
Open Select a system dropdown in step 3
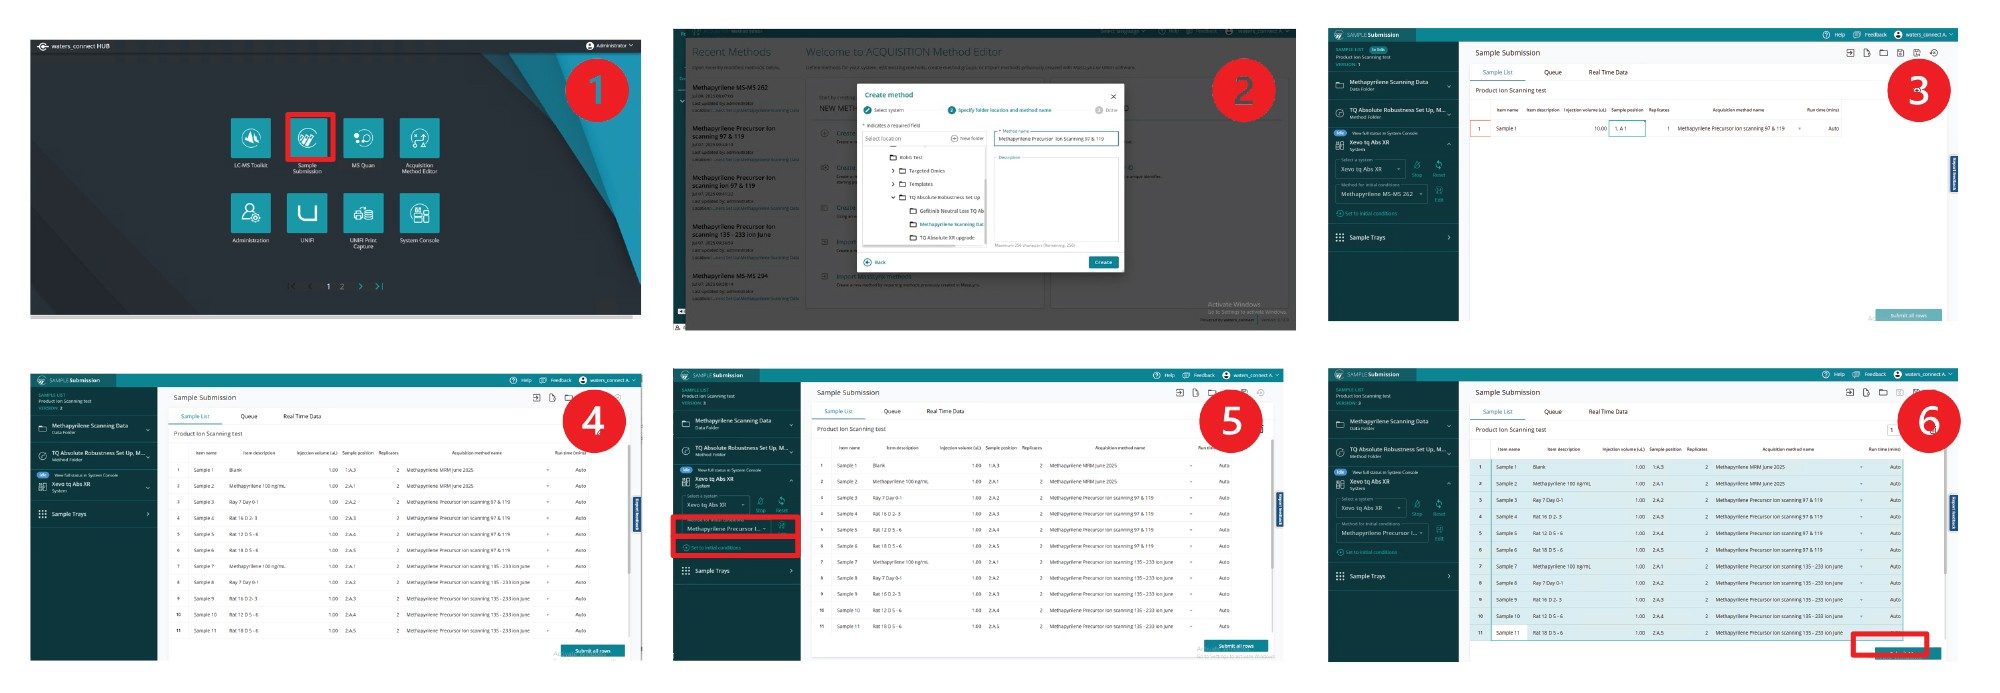click(x=1370, y=169)
